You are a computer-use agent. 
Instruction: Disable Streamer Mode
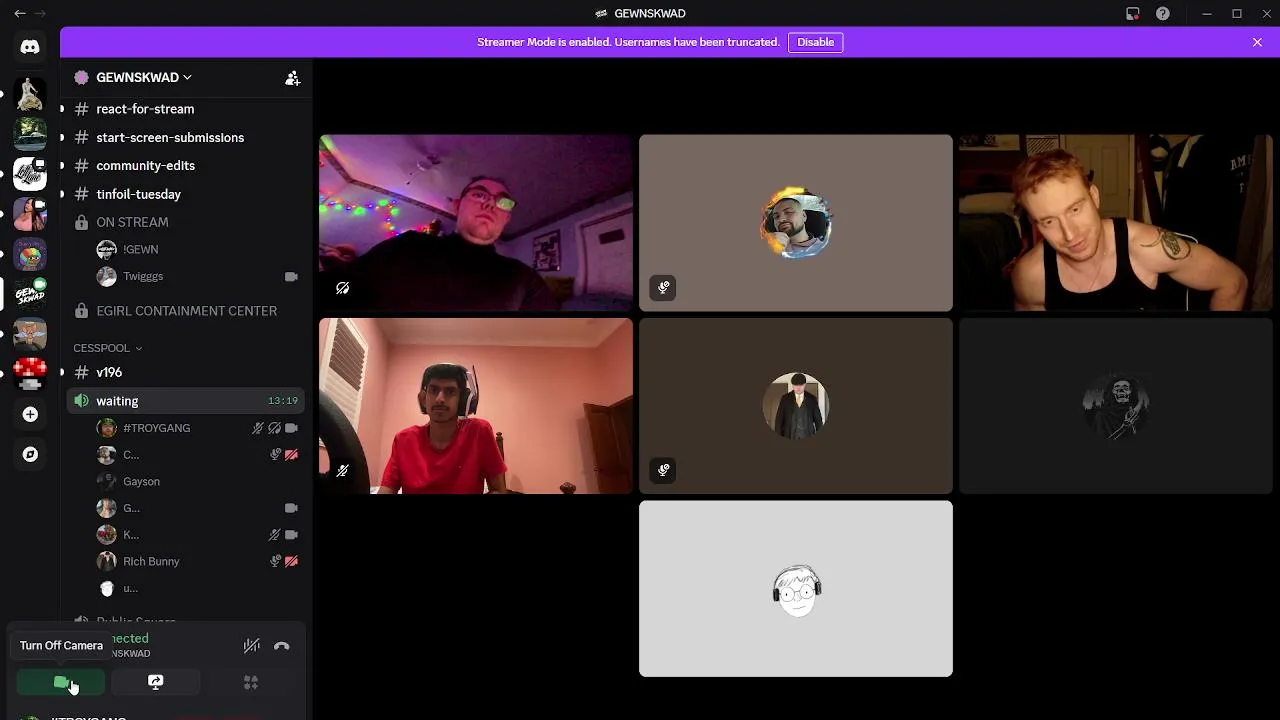pyautogui.click(x=815, y=42)
